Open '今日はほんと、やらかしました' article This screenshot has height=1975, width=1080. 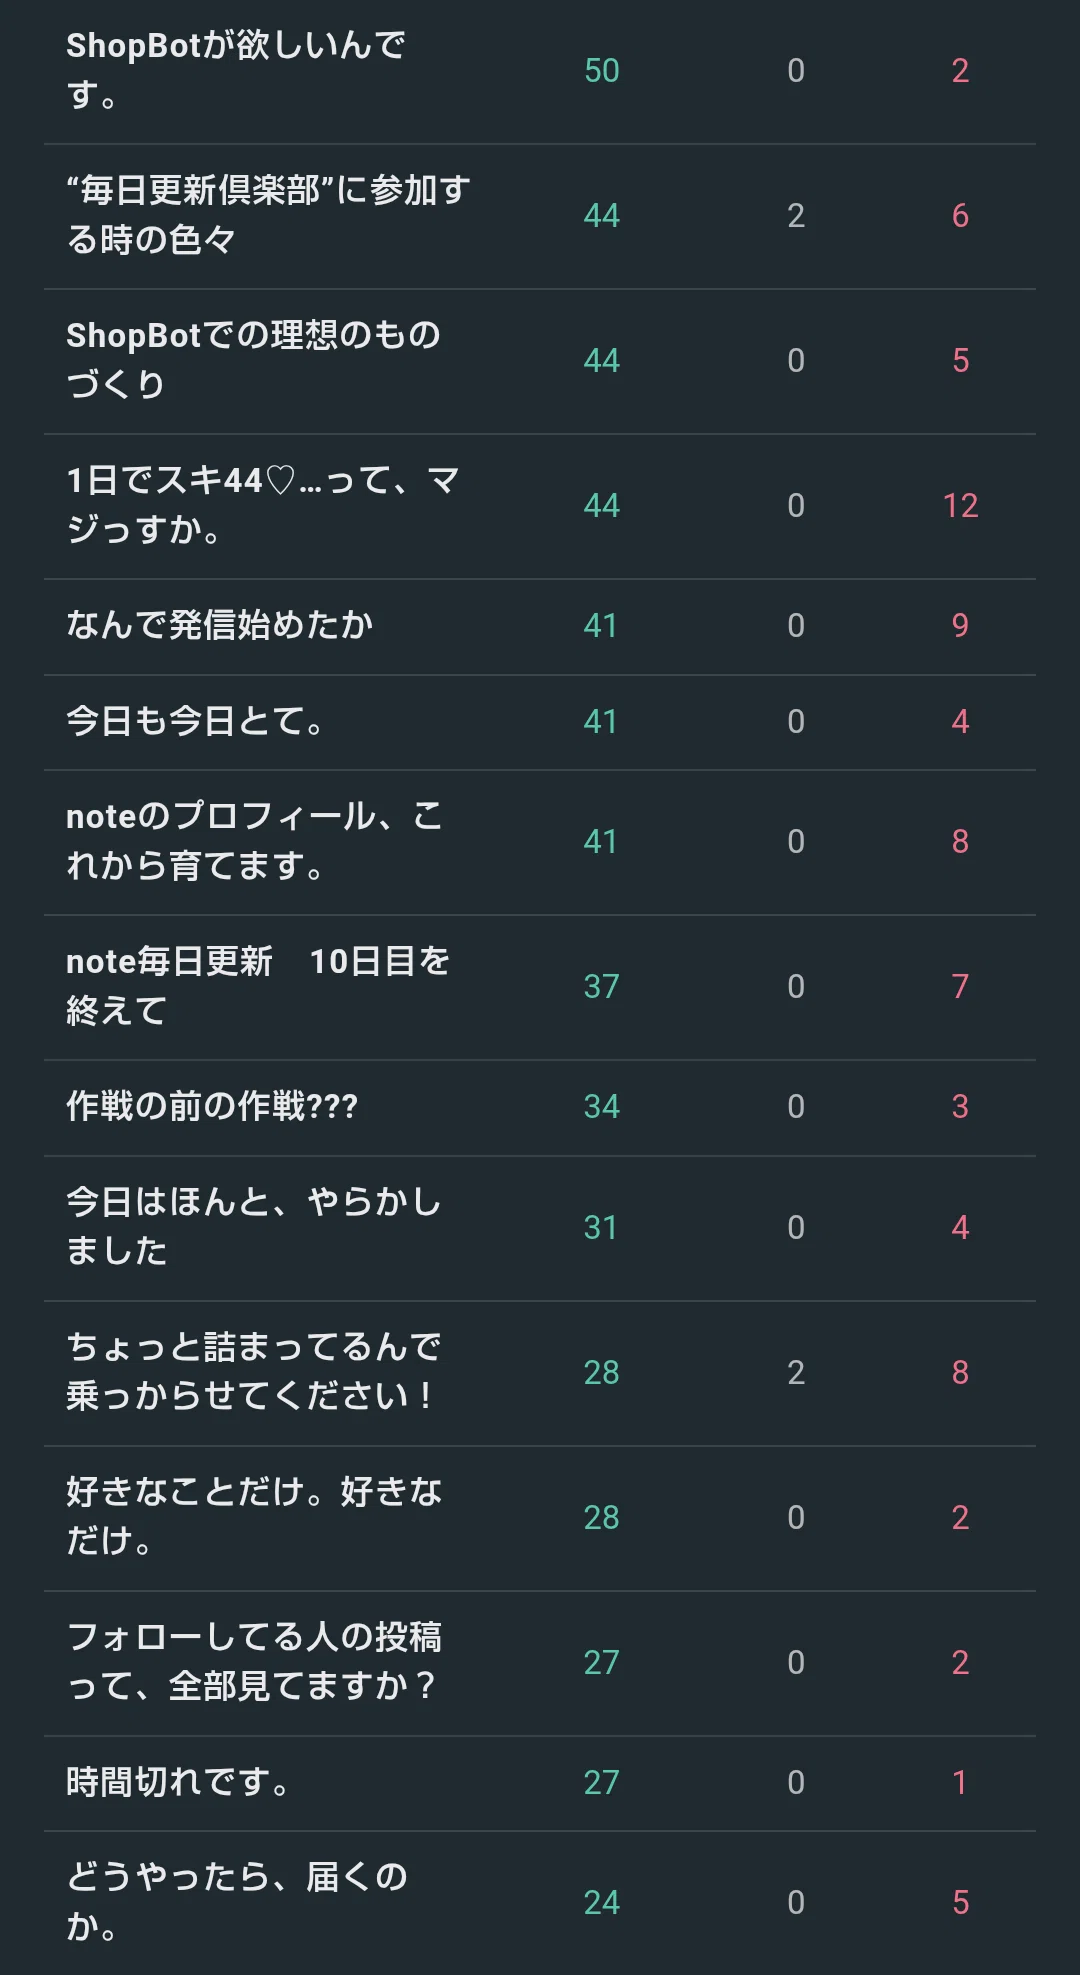[253, 1227]
